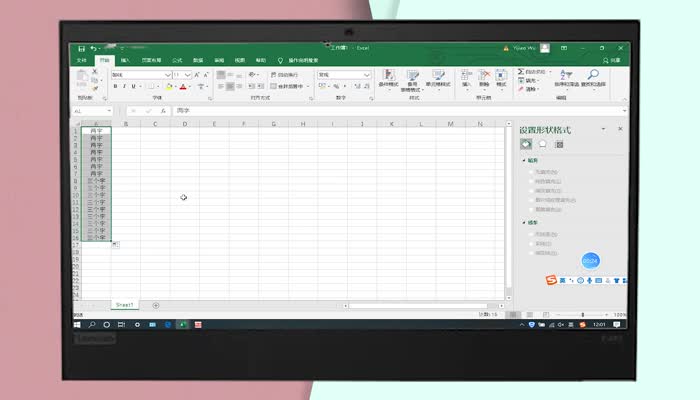Click the red Font Color swatch
Image resolution: width=700 pixels, height=400 pixels.
coord(183,86)
